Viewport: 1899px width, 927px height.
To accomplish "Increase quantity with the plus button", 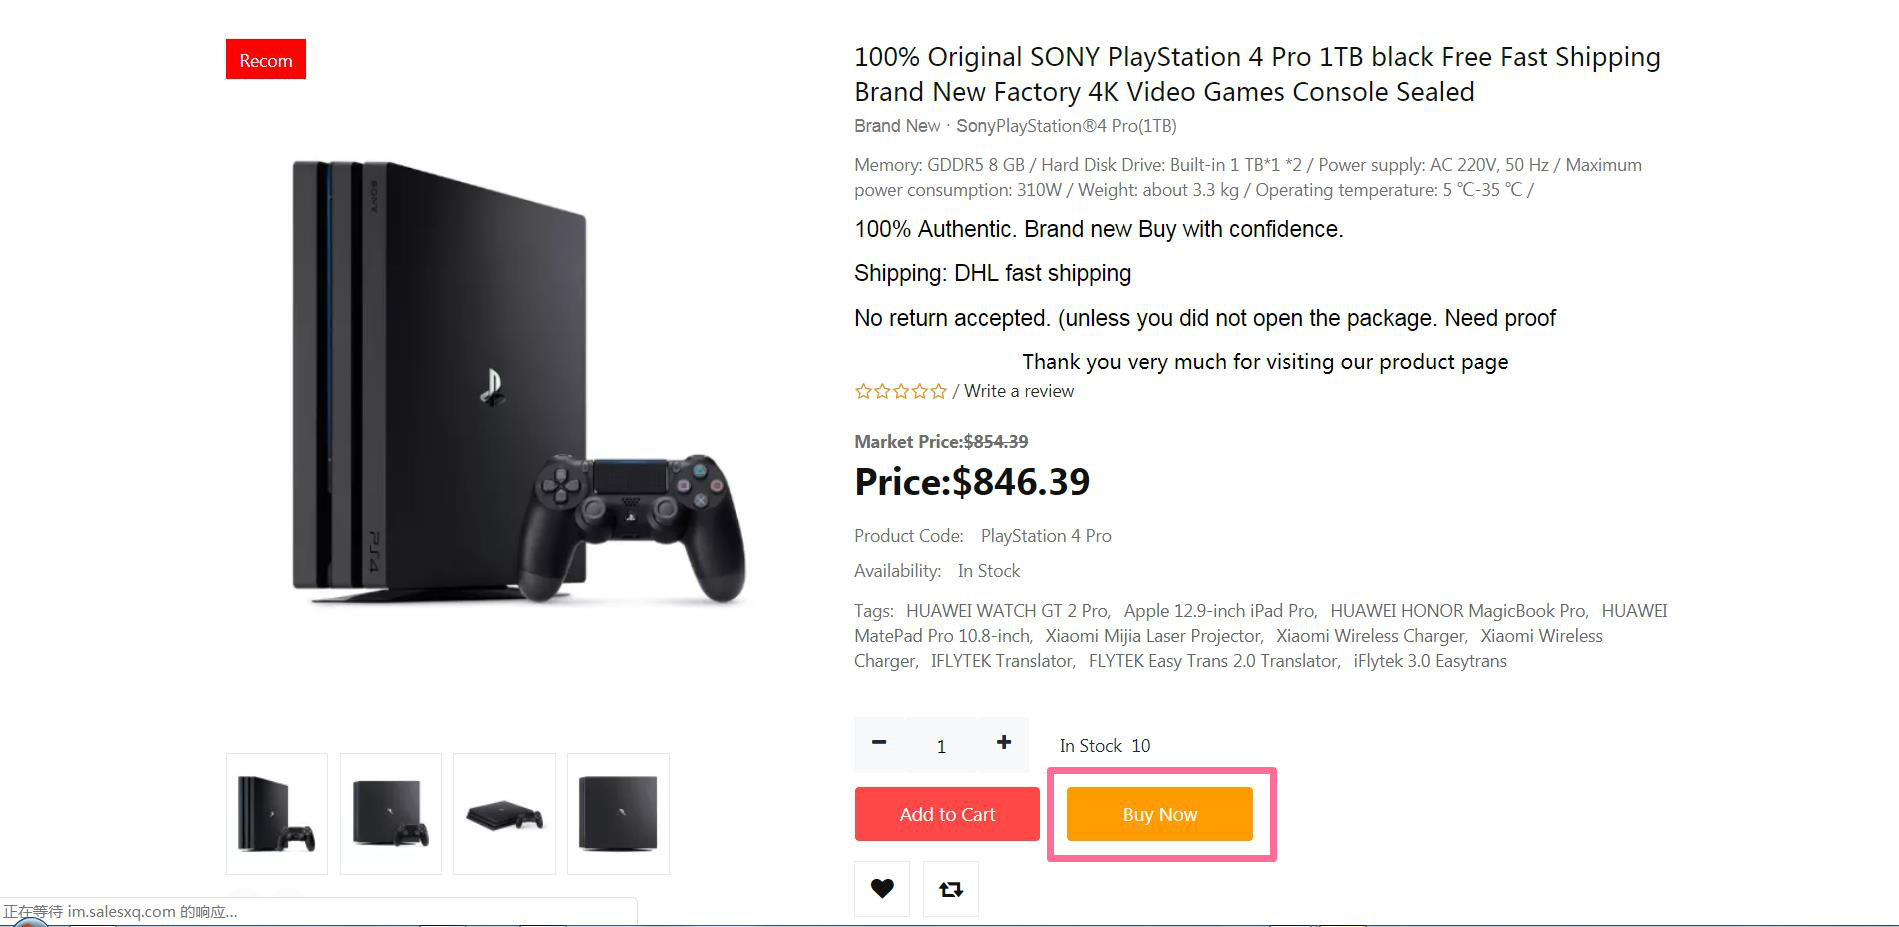I will 1003,743.
